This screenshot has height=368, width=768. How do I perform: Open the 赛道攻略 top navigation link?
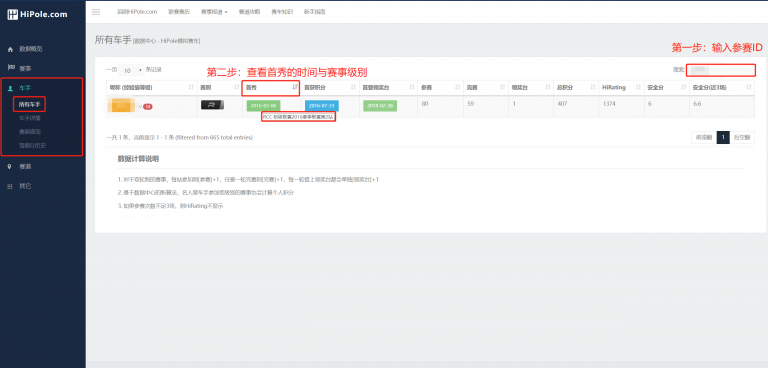point(249,12)
